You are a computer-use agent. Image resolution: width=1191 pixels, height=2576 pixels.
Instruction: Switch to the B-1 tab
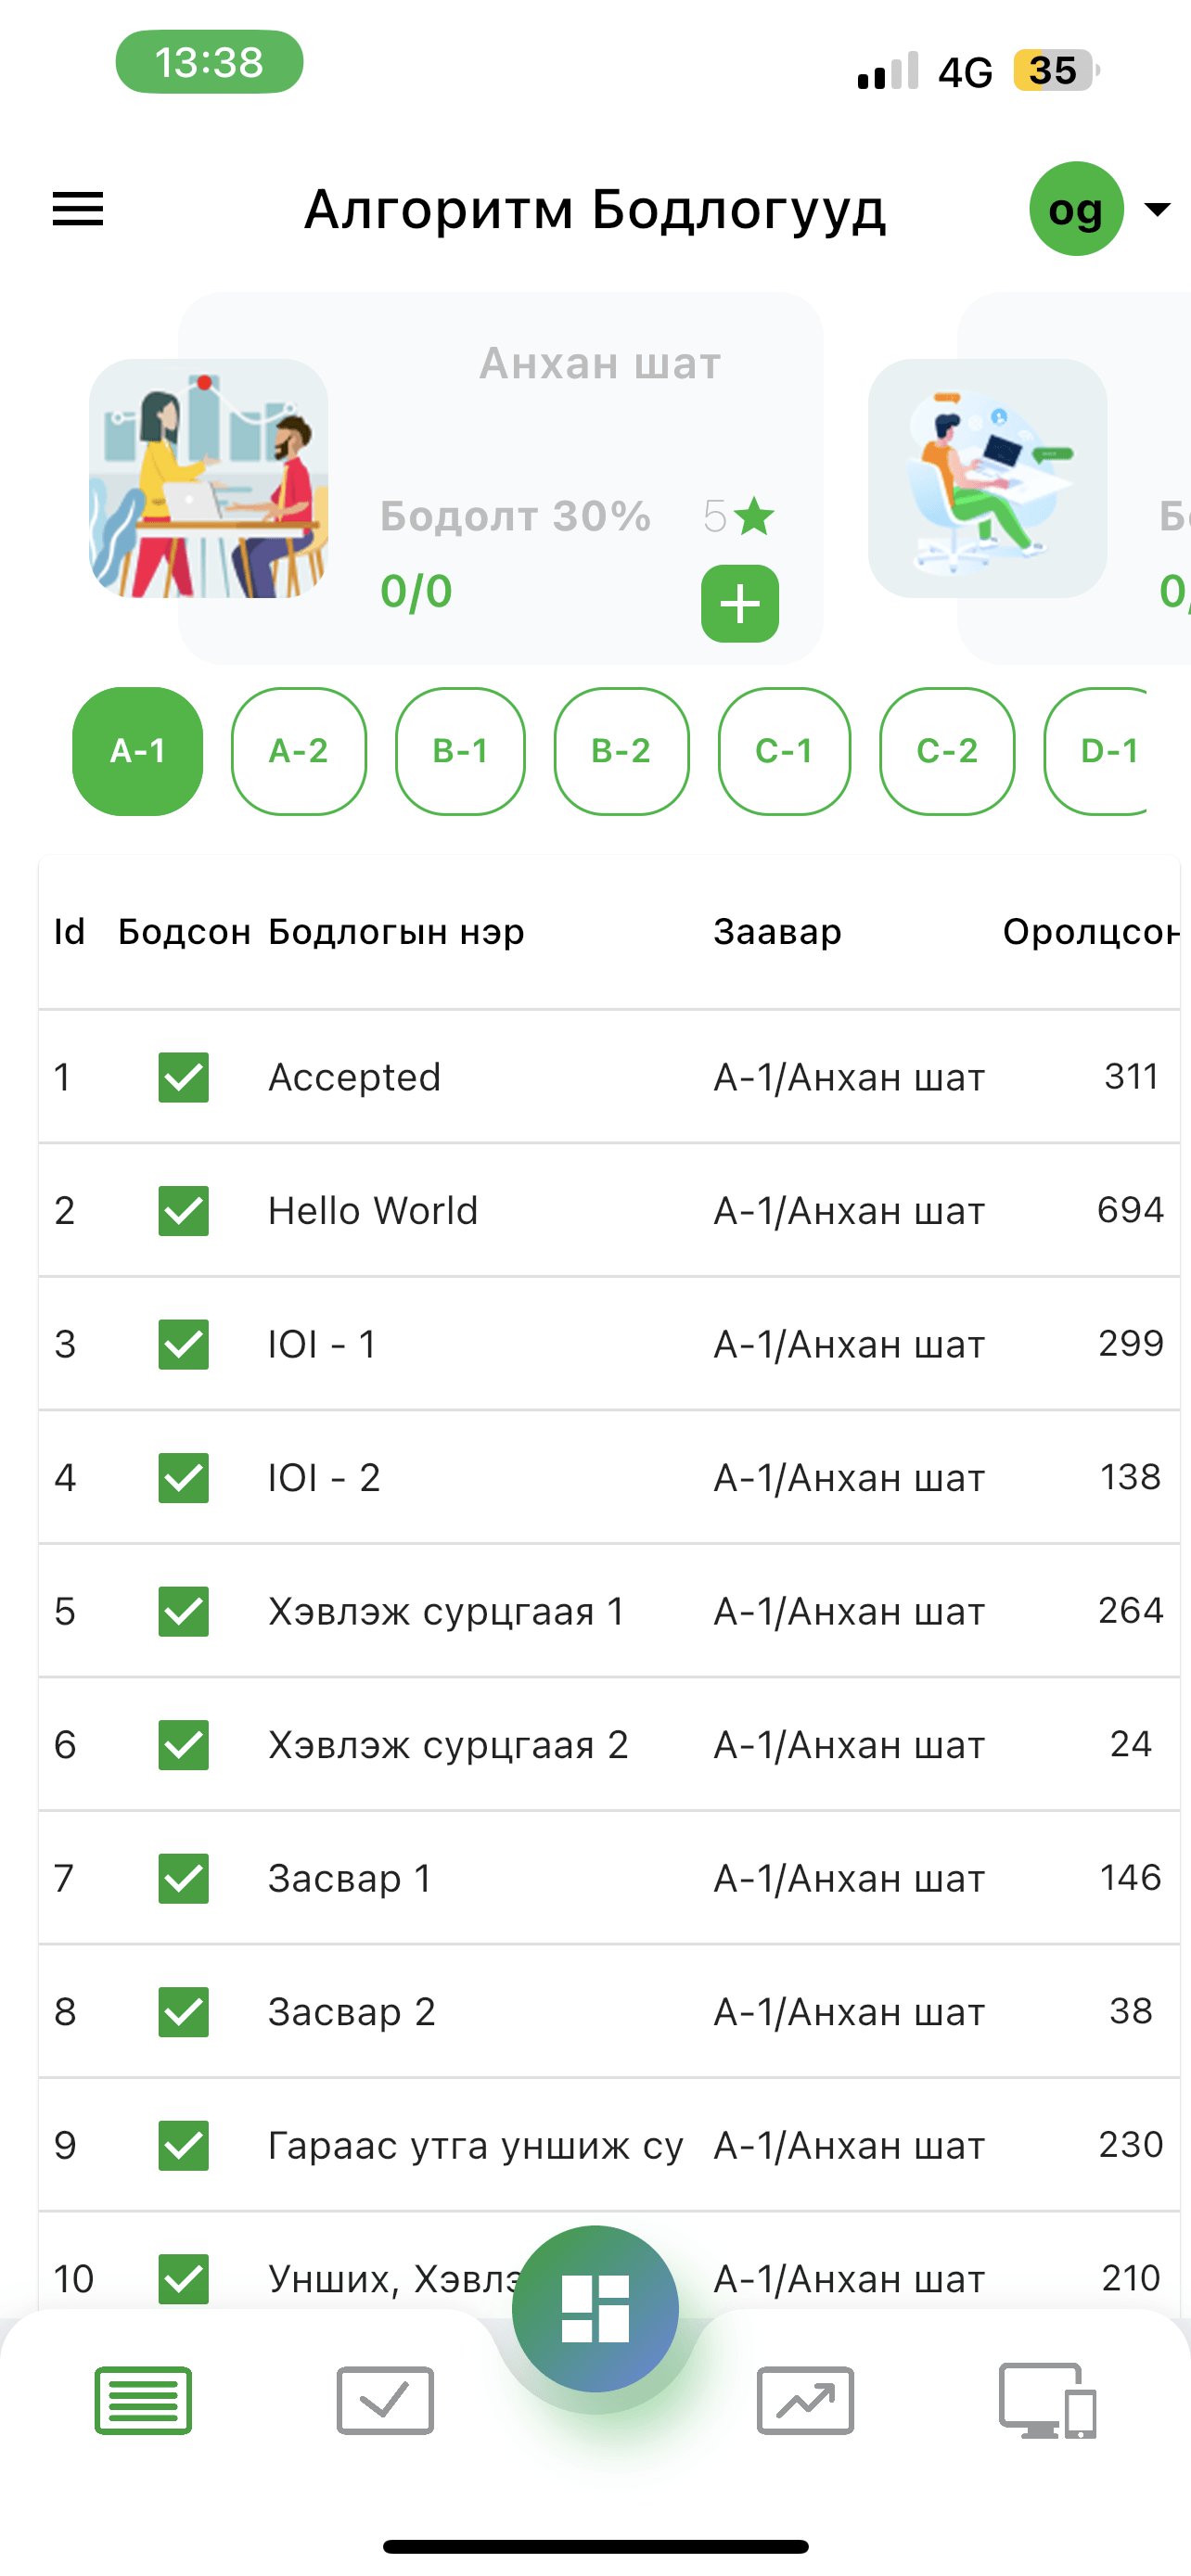pyautogui.click(x=460, y=751)
